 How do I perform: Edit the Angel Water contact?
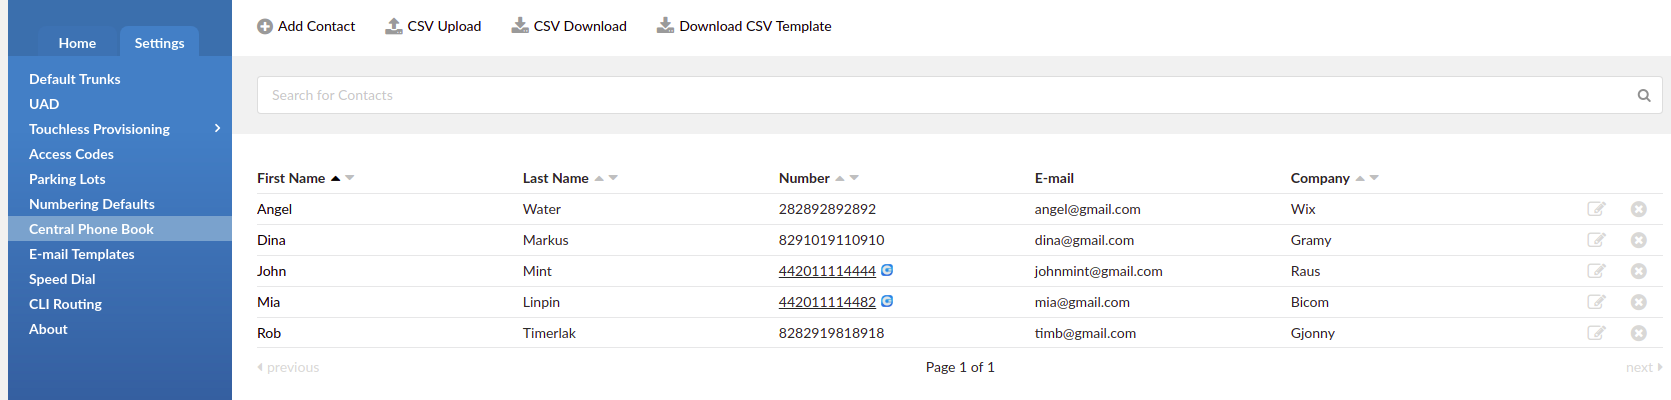pos(1596,209)
